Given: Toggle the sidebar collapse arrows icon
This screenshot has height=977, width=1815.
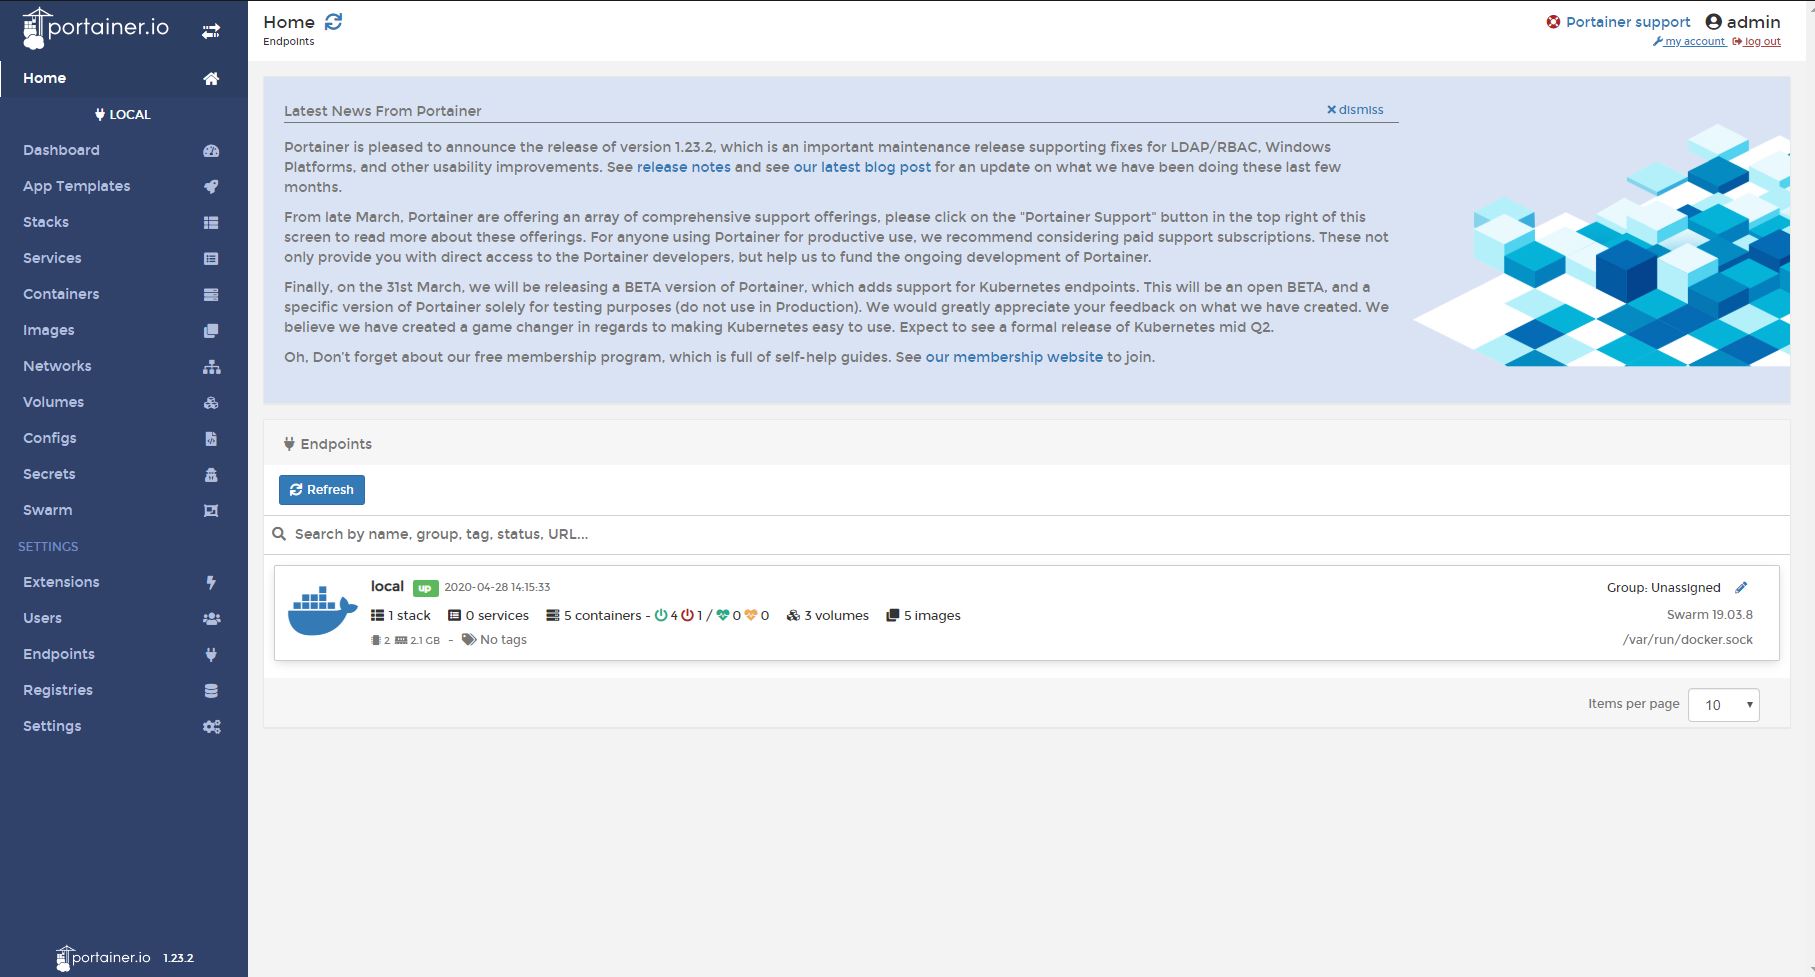Looking at the screenshot, I should click(211, 31).
